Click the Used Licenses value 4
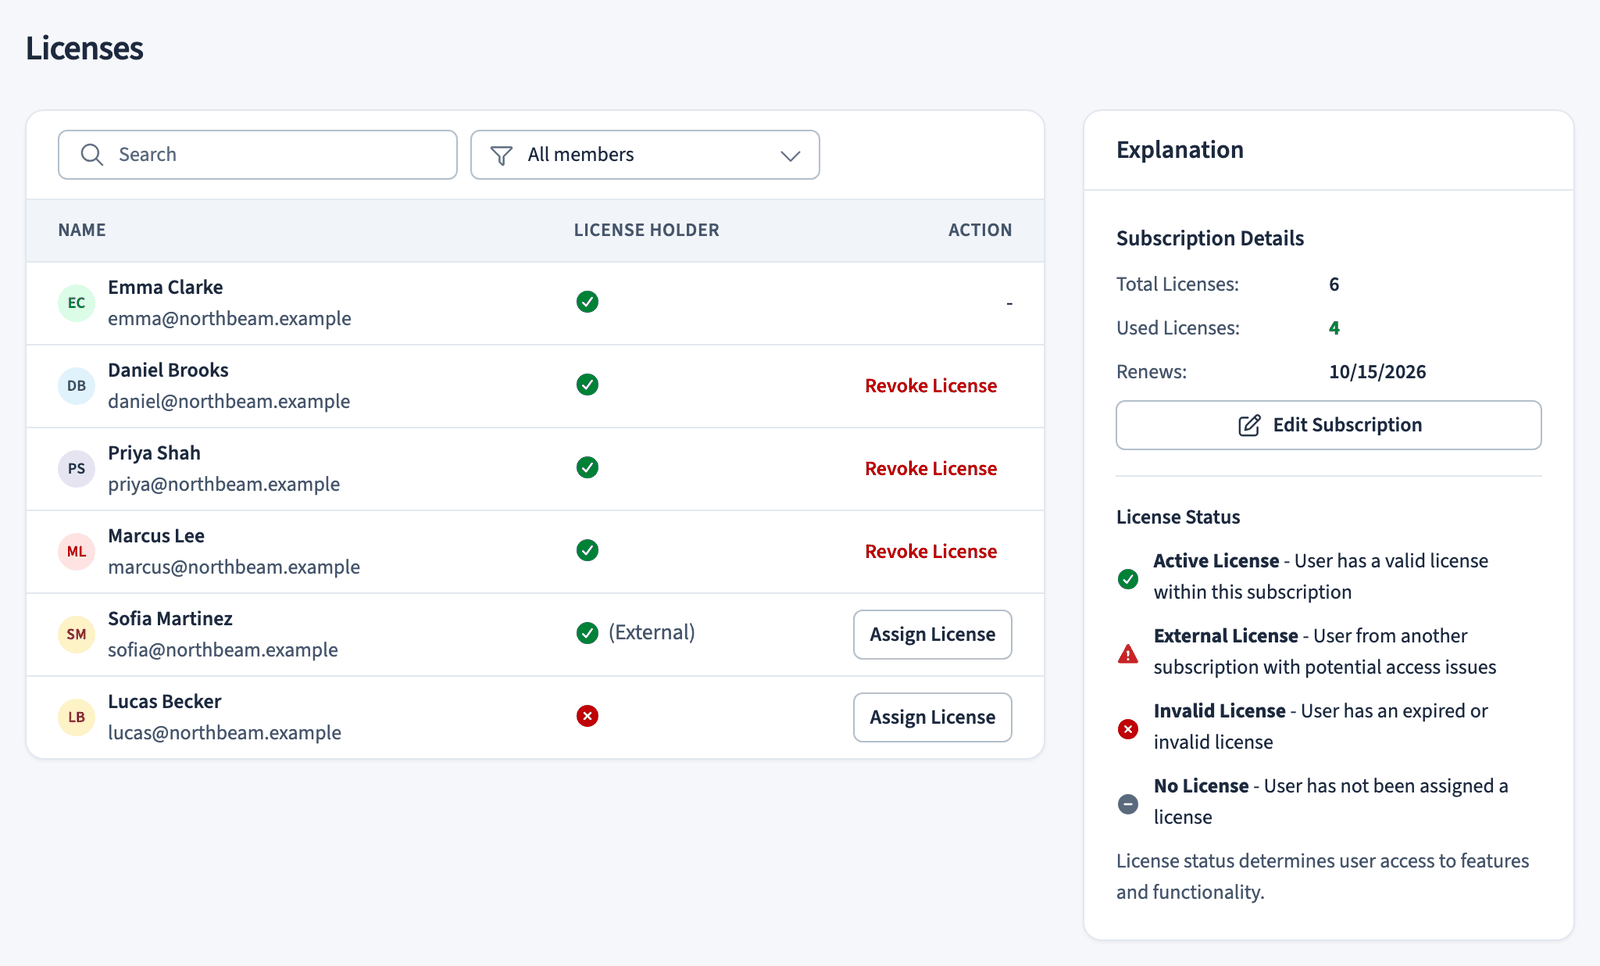The image size is (1600, 966). coord(1334,328)
